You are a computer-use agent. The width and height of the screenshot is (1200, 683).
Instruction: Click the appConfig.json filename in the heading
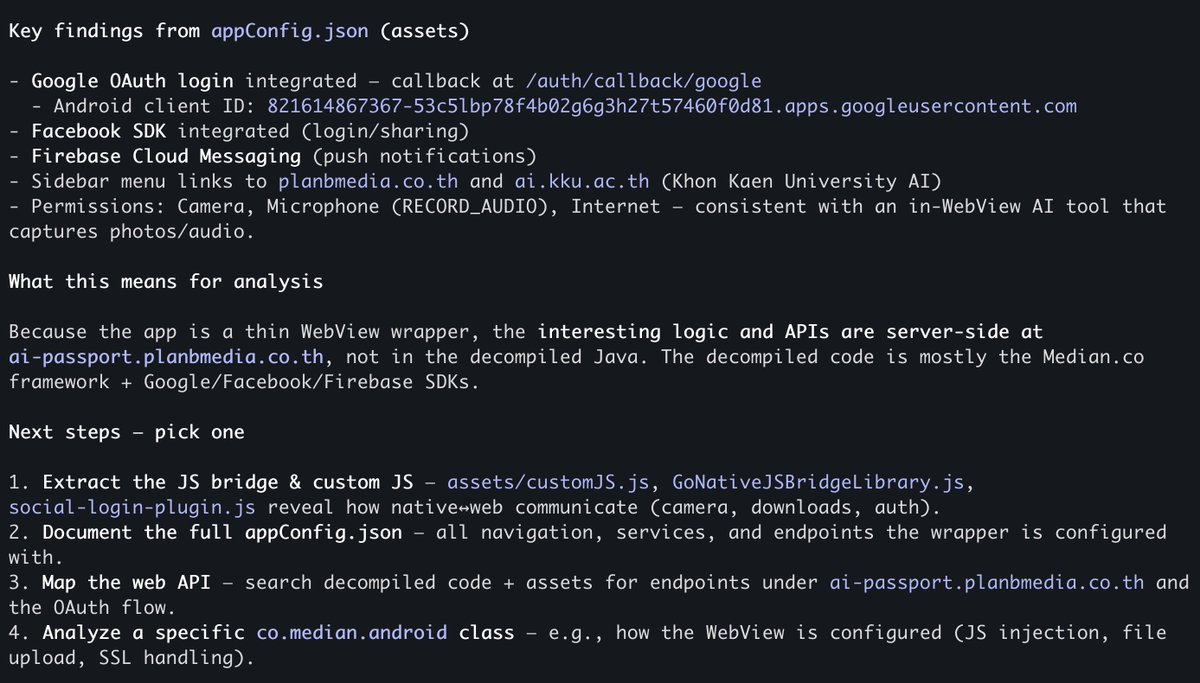click(288, 31)
